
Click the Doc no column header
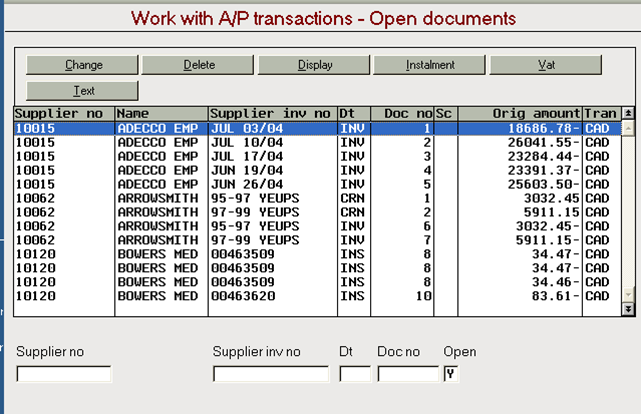pos(402,113)
